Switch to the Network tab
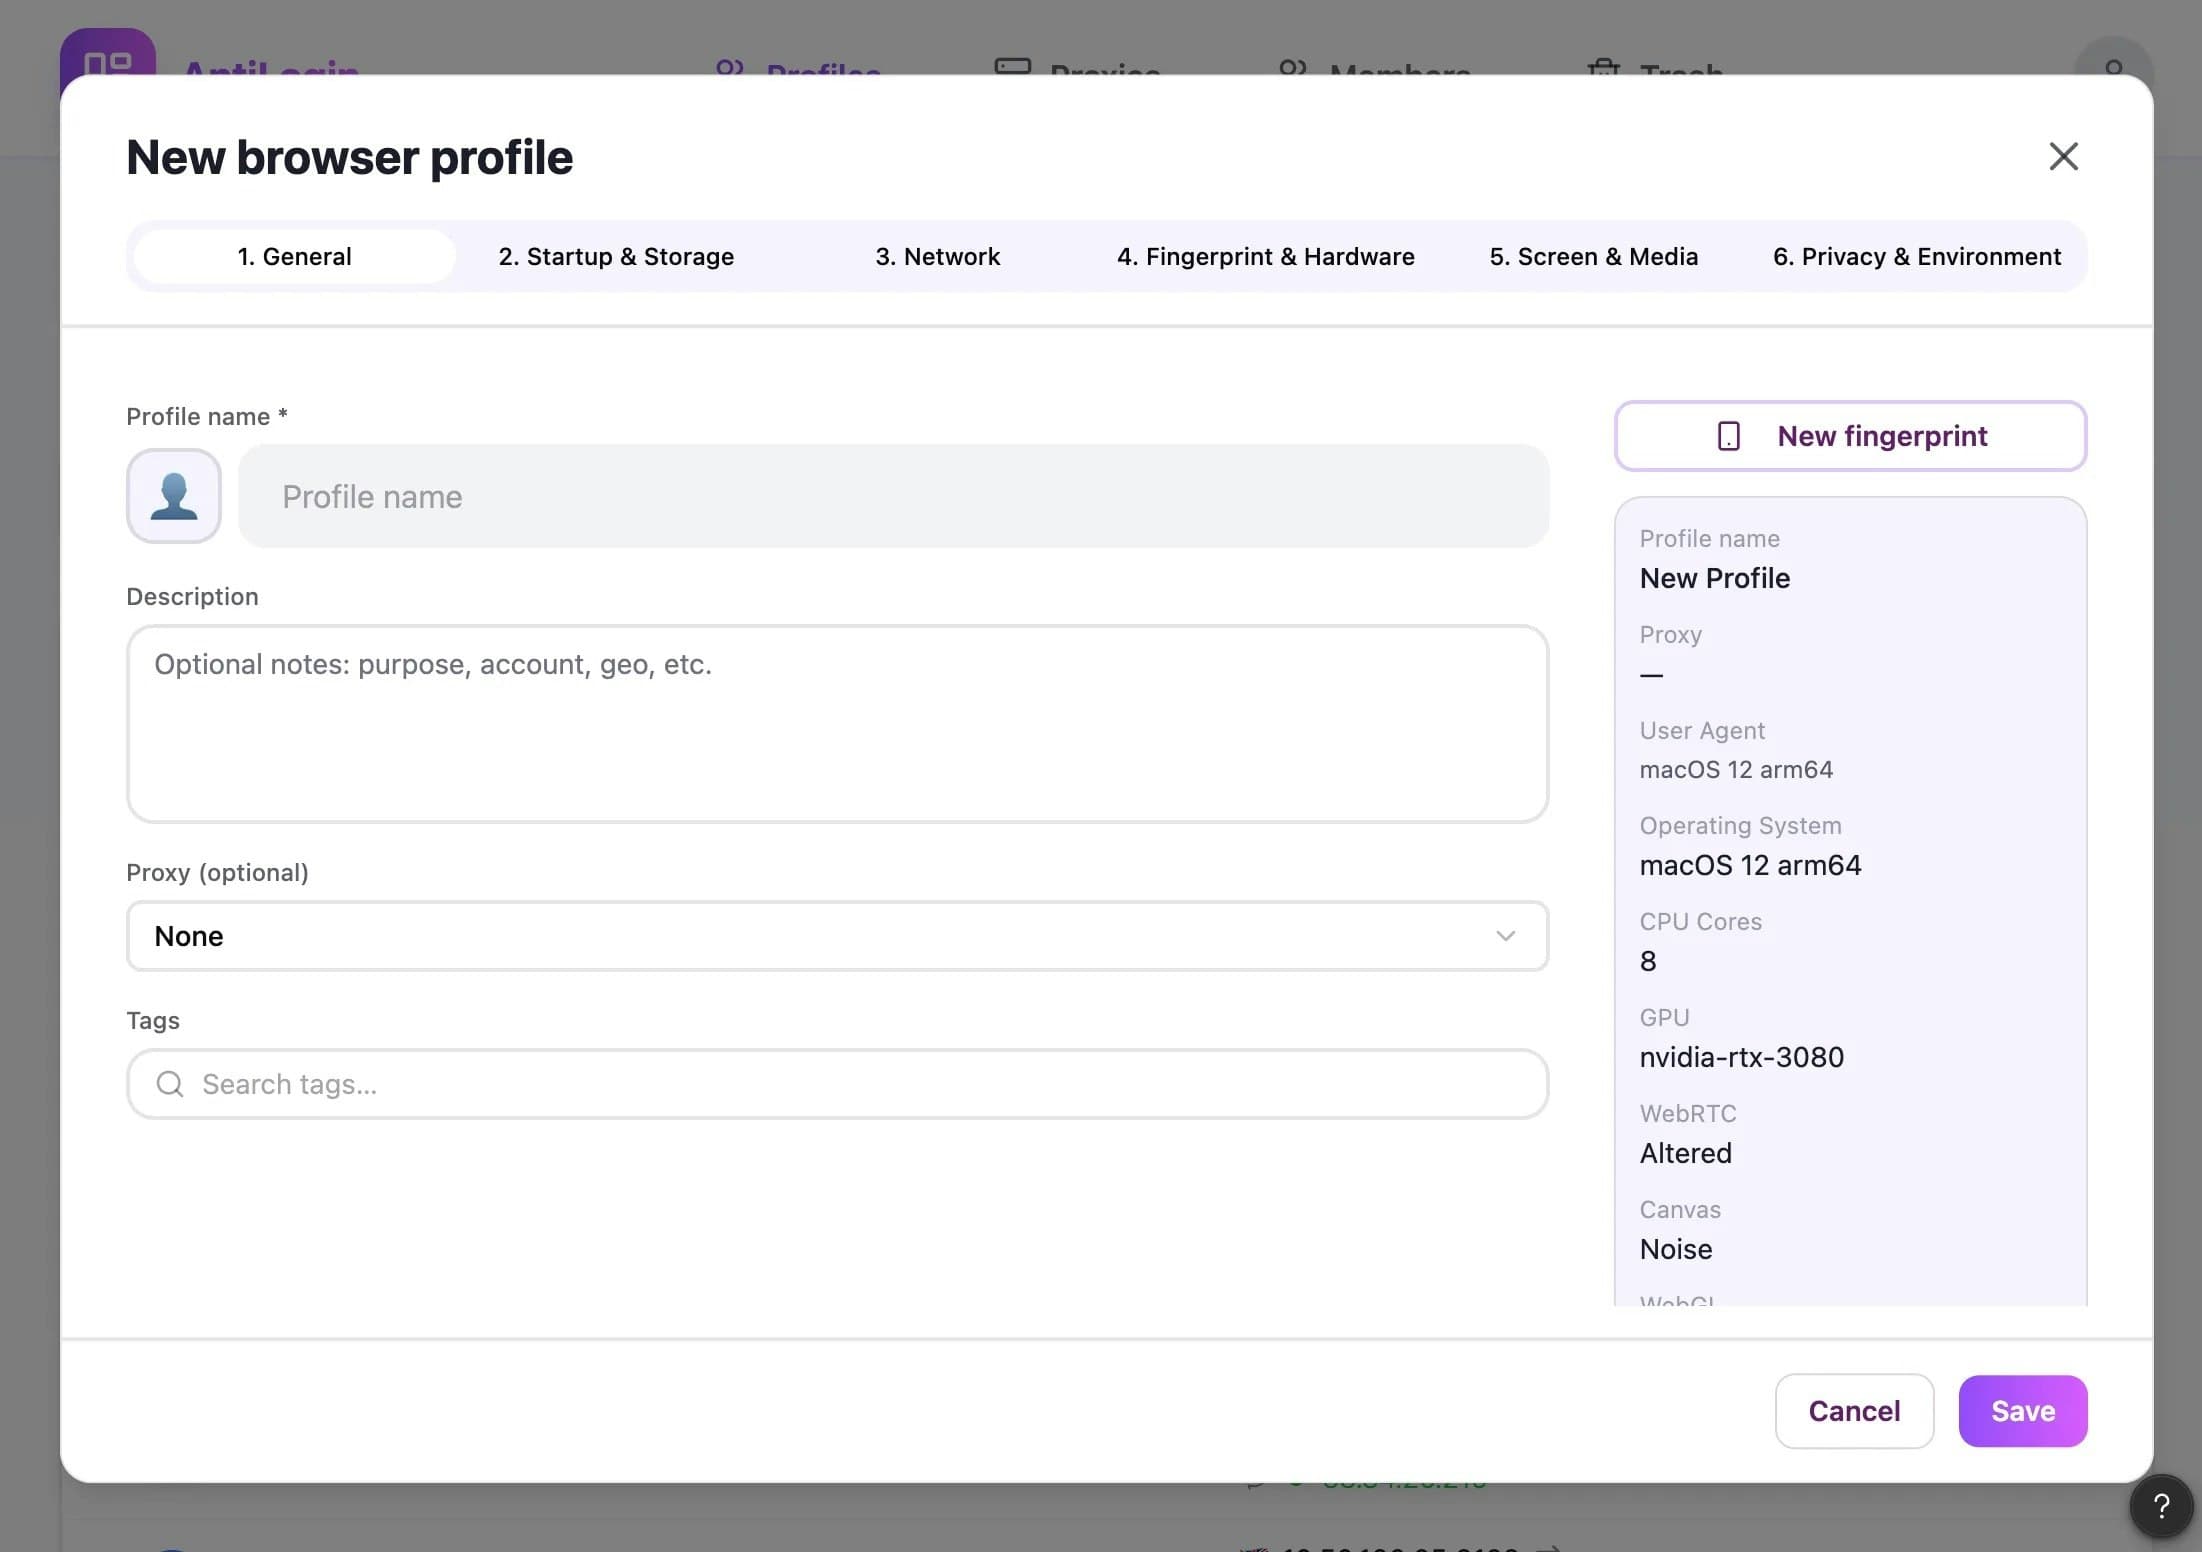Viewport: 2202px width, 1552px height. point(937,256)
